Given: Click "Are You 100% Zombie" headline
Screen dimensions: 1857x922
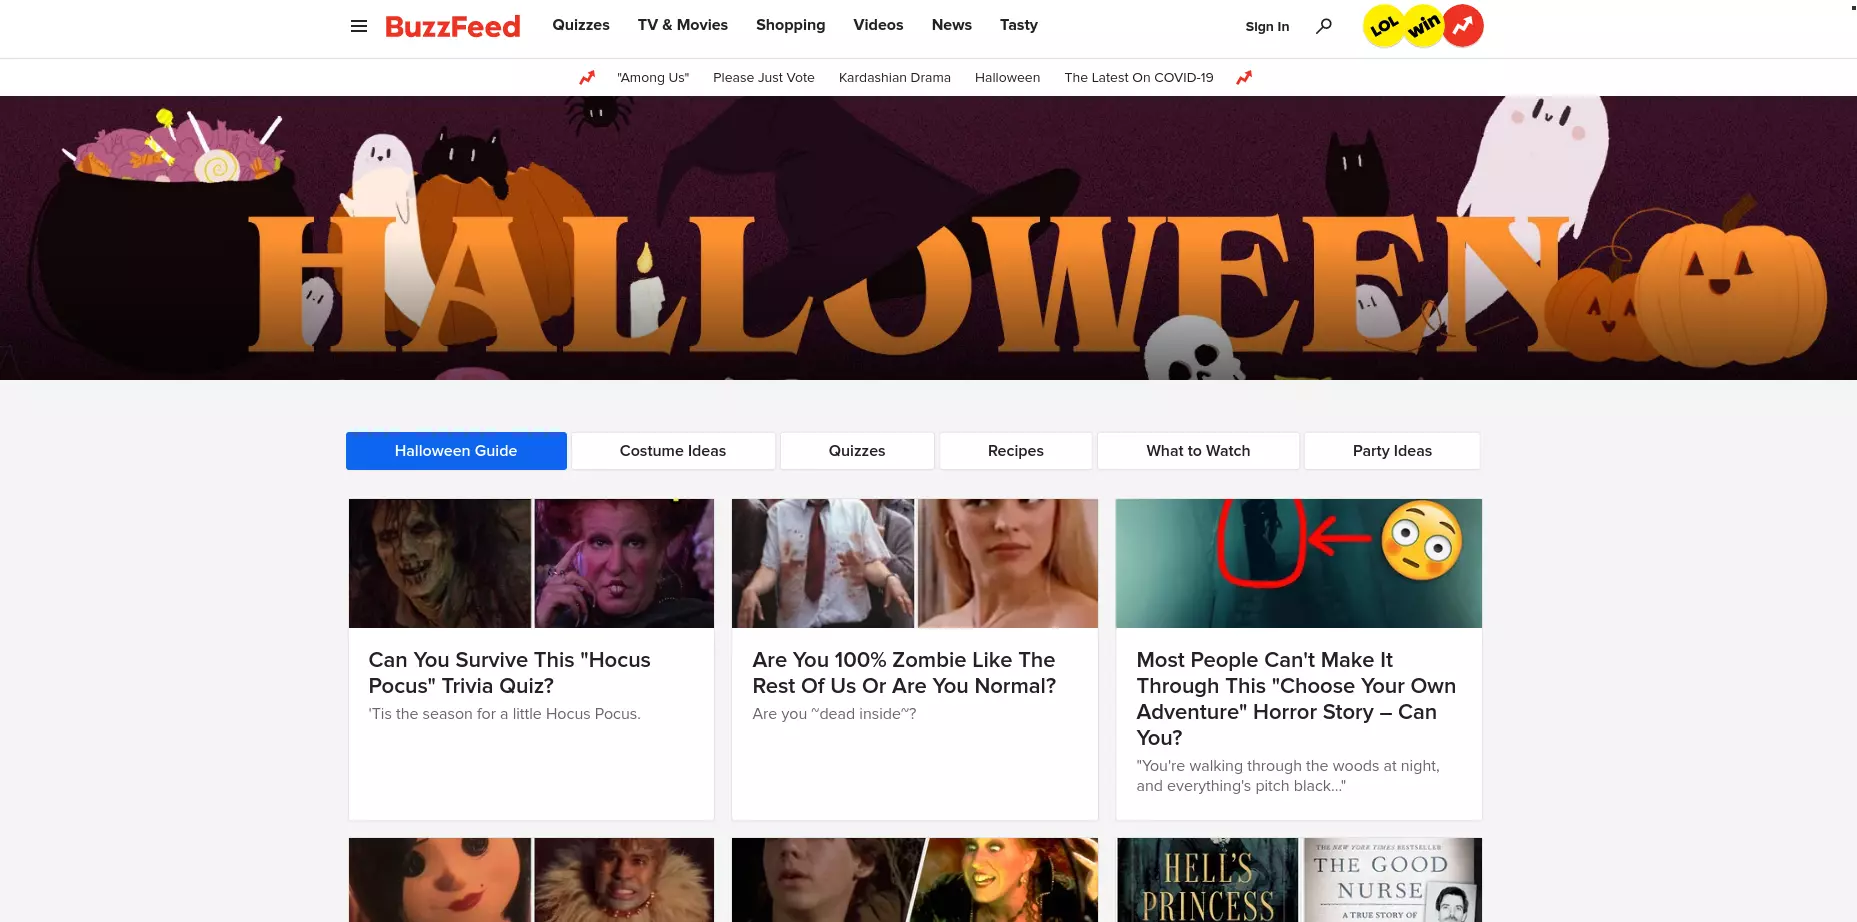Looking at the screenshot, I should (904, 673).
